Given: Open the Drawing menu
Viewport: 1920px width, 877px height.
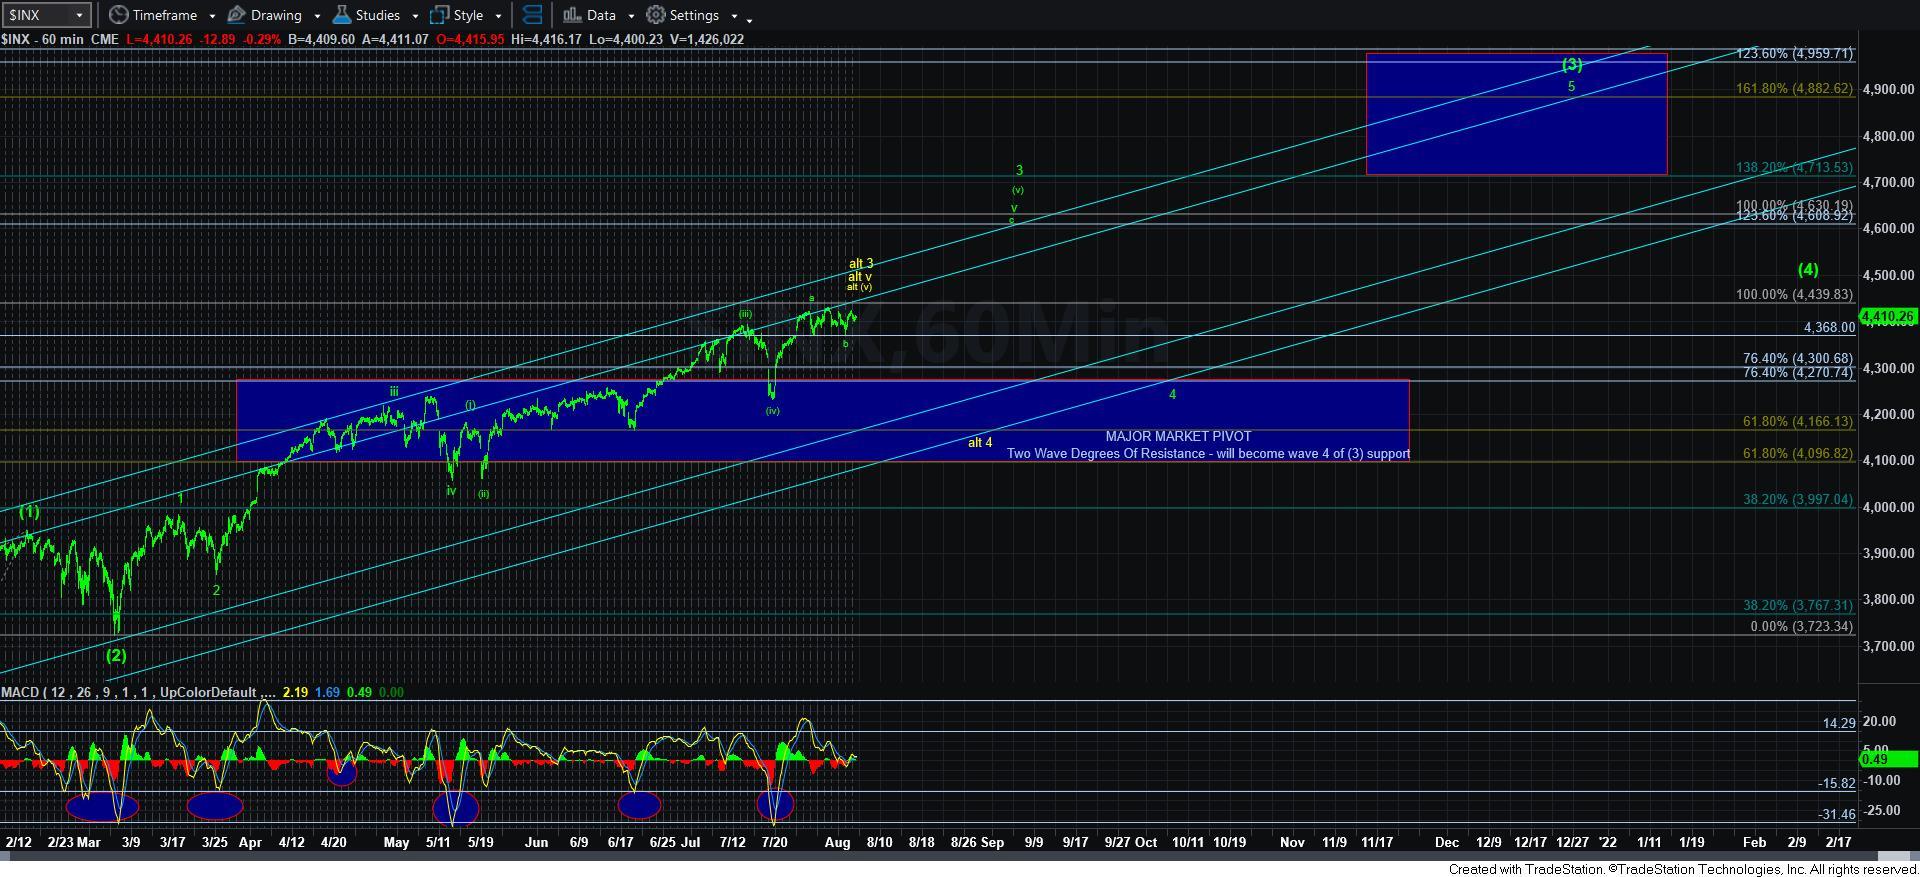Looking at the screenshot, I should pos(274,15).
